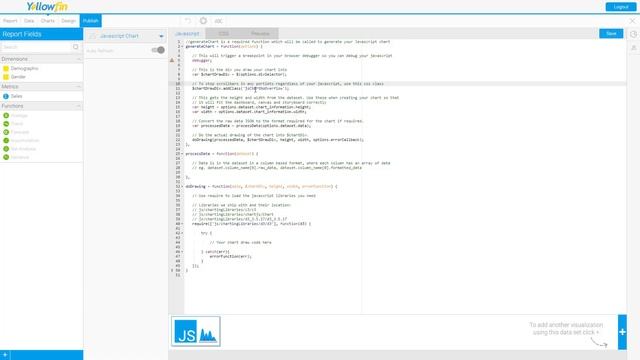Click the green Trend function icon
The width and height of the screenshot is (640, 360).
point(6,124)
